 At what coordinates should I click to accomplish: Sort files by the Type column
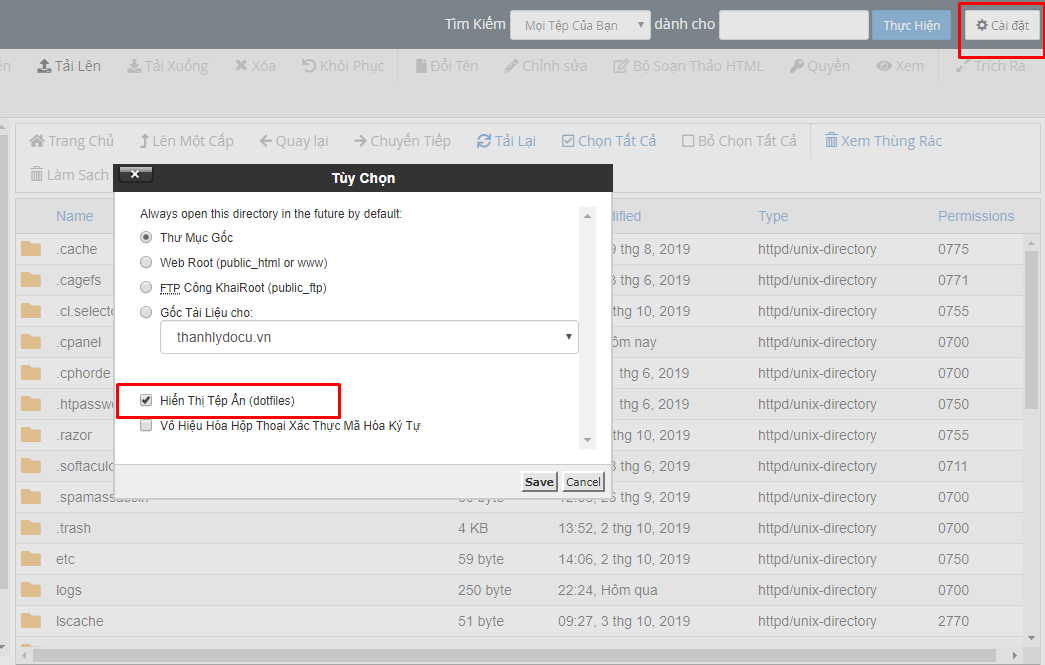coord(773,216)
